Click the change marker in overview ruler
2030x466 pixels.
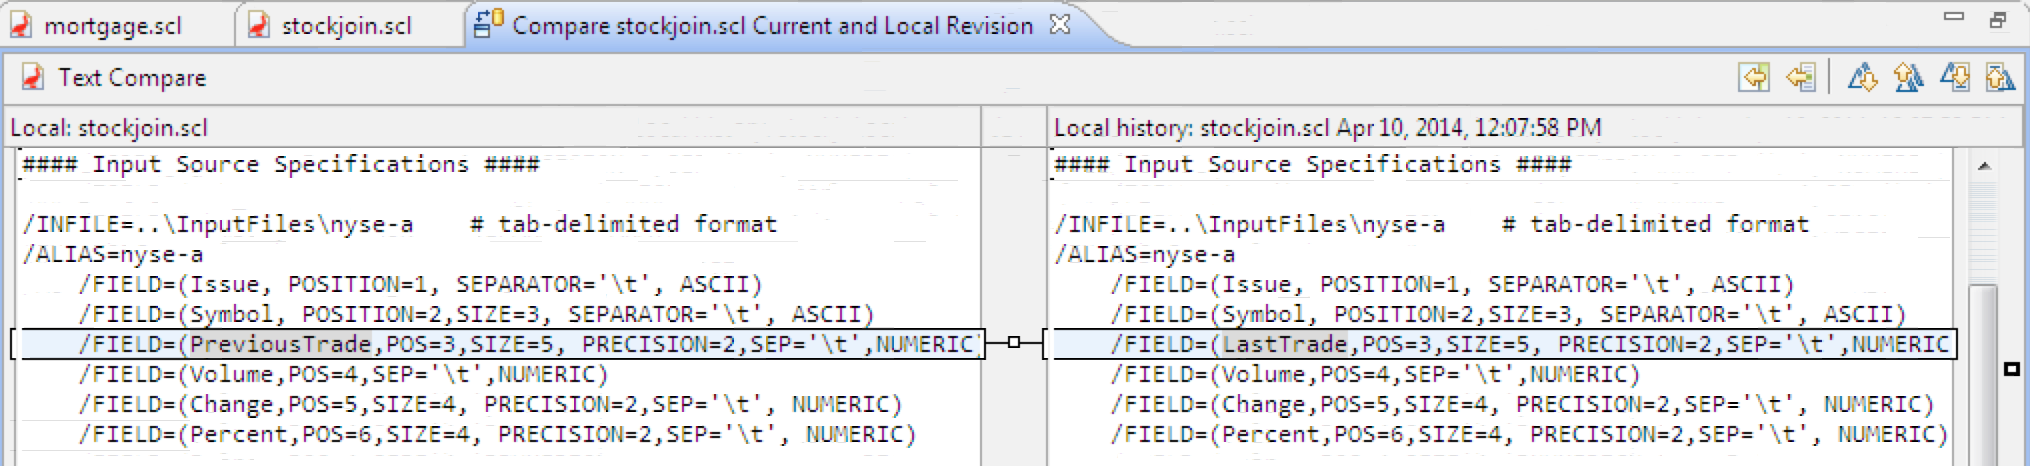pos(2012,369)
